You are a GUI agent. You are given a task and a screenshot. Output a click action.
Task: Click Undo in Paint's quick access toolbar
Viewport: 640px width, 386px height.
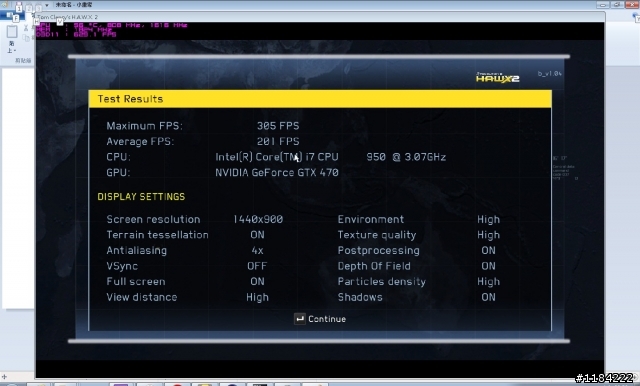[x=29, y=7]
